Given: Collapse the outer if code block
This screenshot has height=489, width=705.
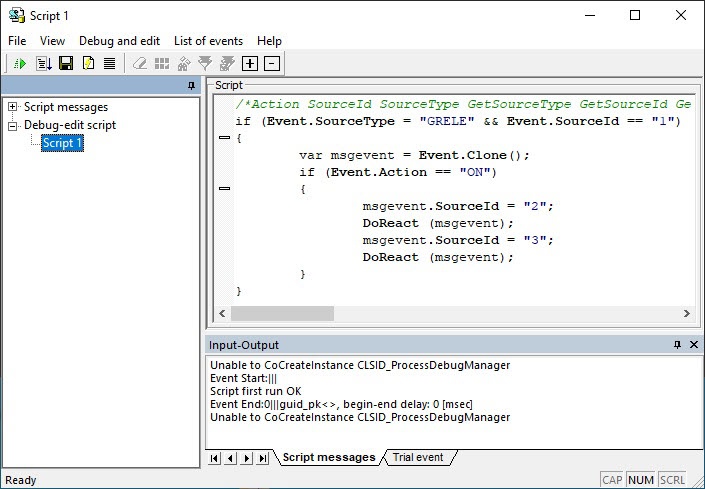Looking at the screenshot, I should click(224, 138).
